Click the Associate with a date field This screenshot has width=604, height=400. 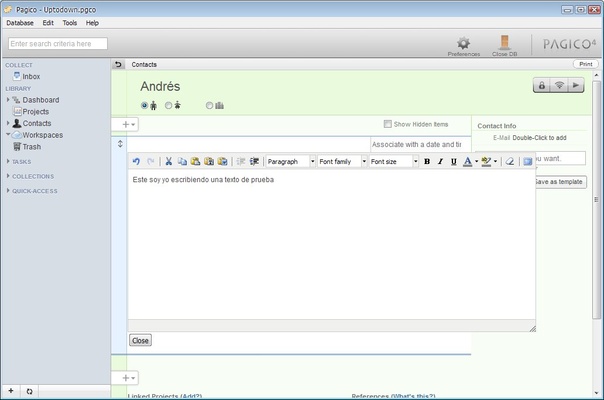point(421,145)
